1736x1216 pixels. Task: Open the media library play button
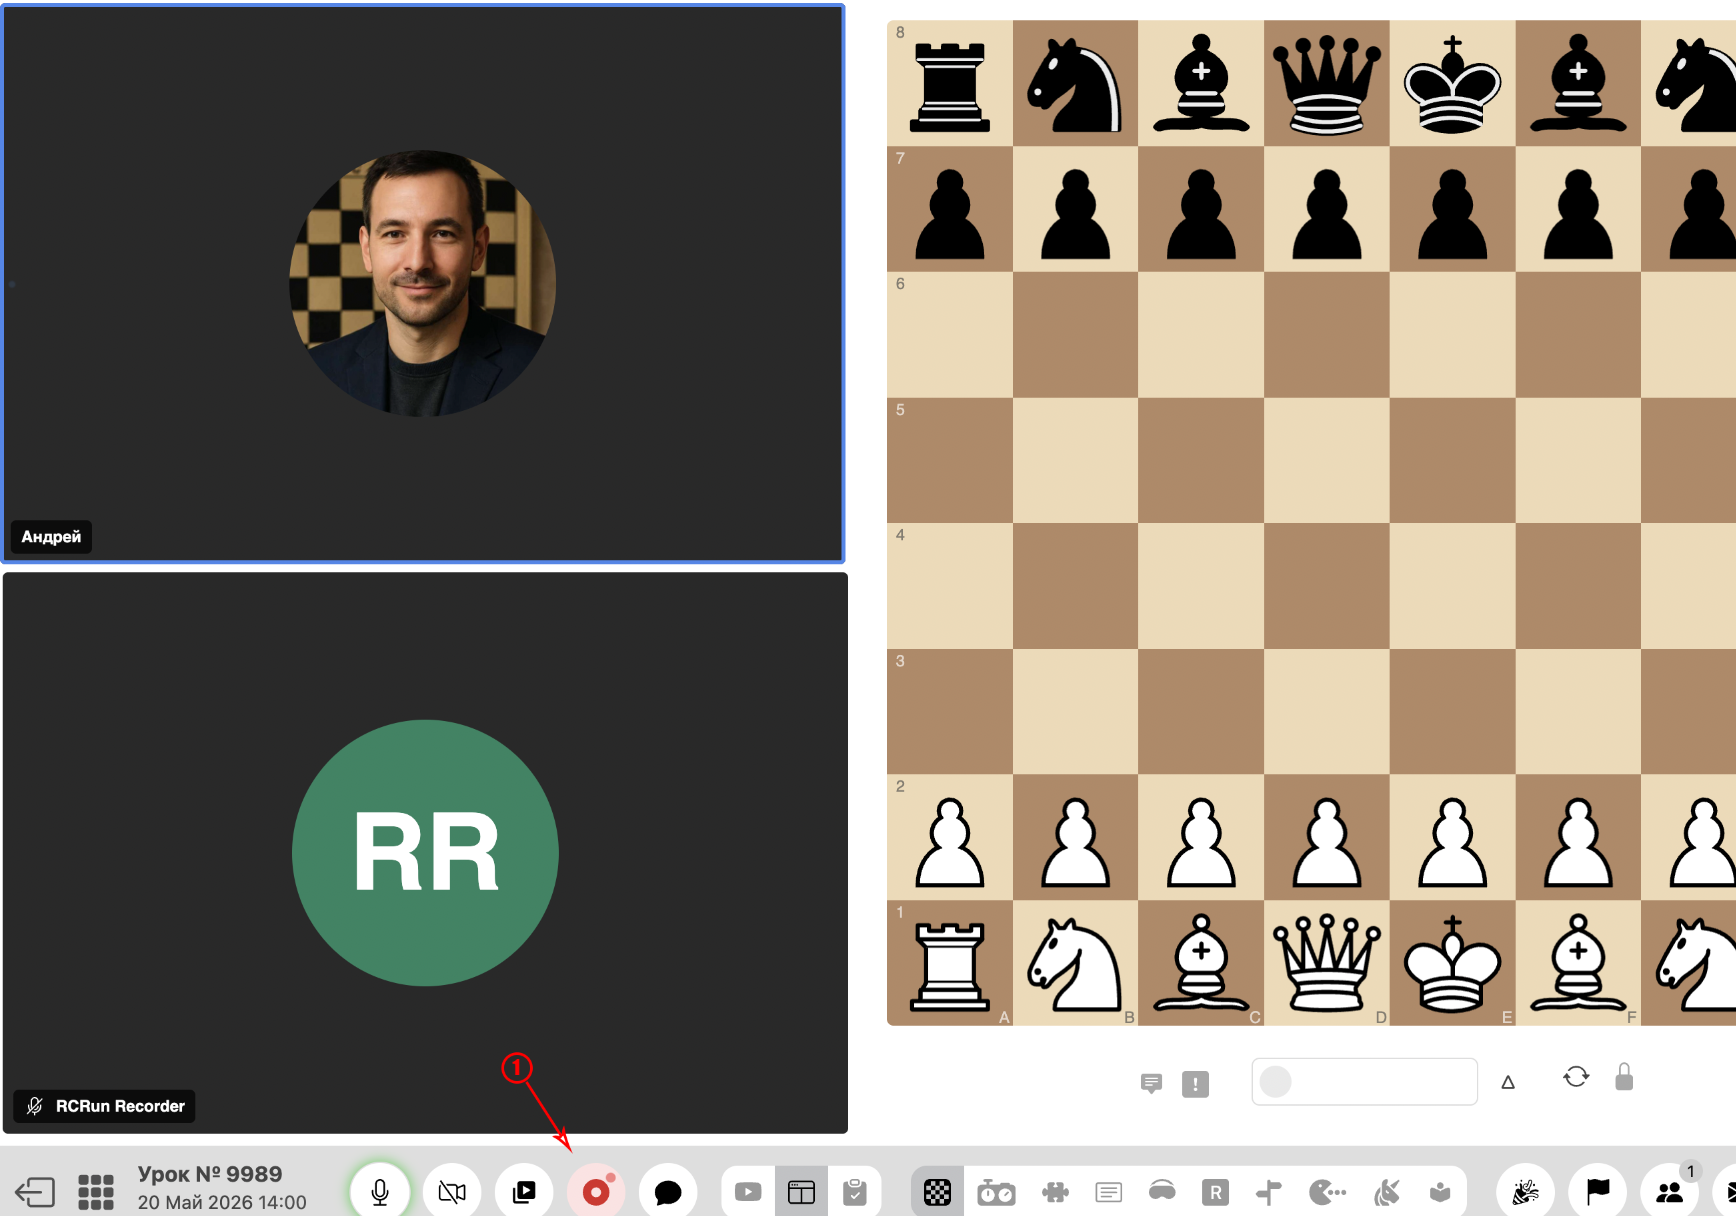(x=524, y=1192)
